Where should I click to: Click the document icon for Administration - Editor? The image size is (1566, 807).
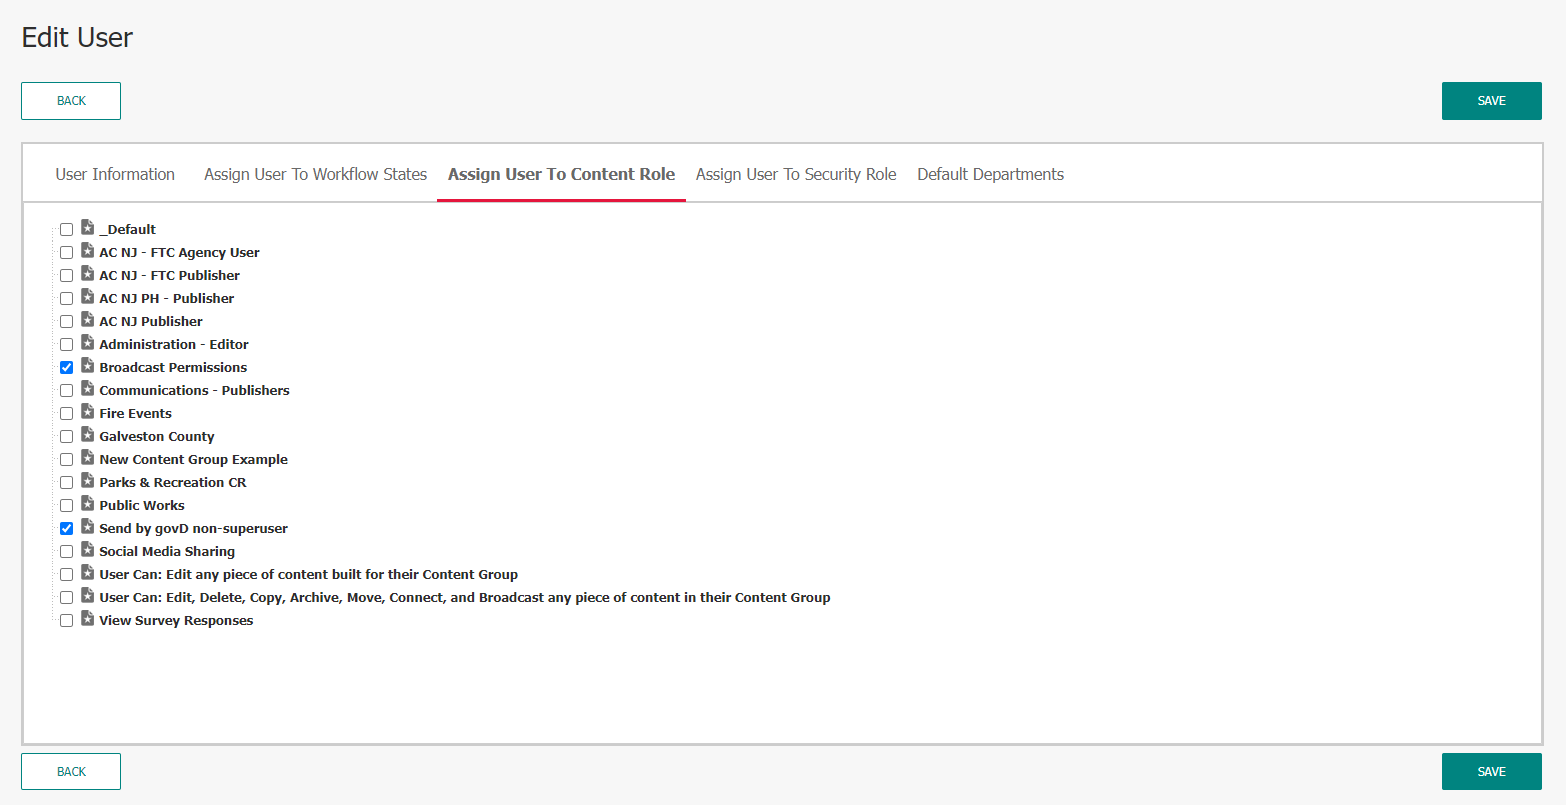click(86, 344)
